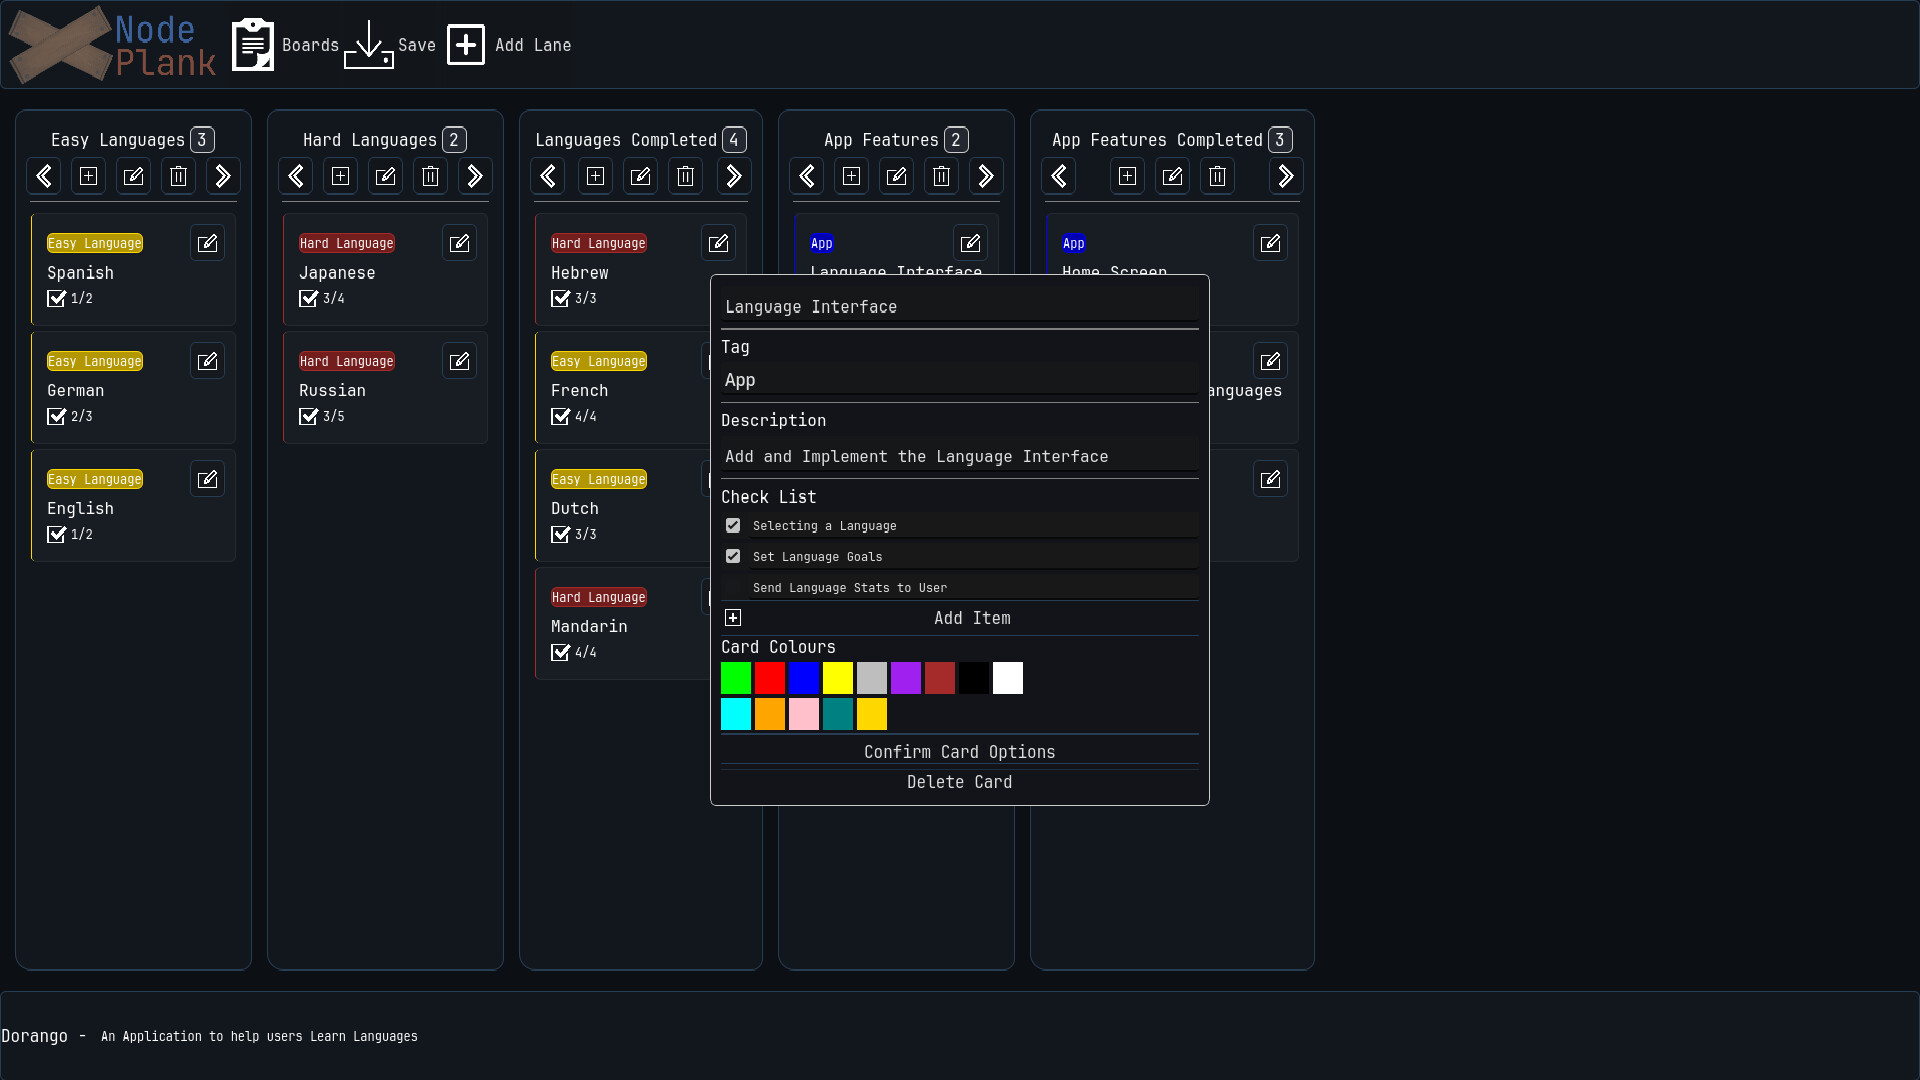
Task: Move App Features Completed lane left
Action: click(x=1059, y=176)
